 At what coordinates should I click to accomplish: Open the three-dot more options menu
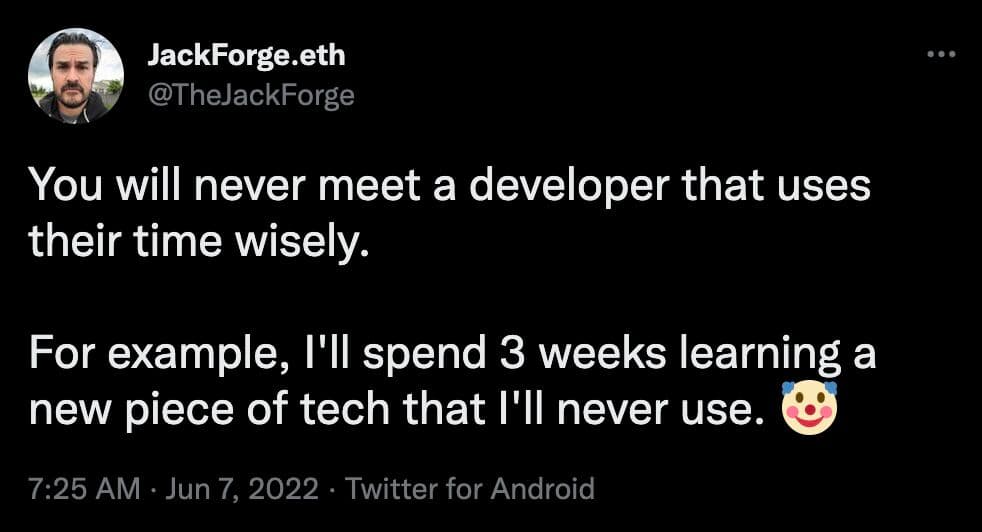[941, 55]
